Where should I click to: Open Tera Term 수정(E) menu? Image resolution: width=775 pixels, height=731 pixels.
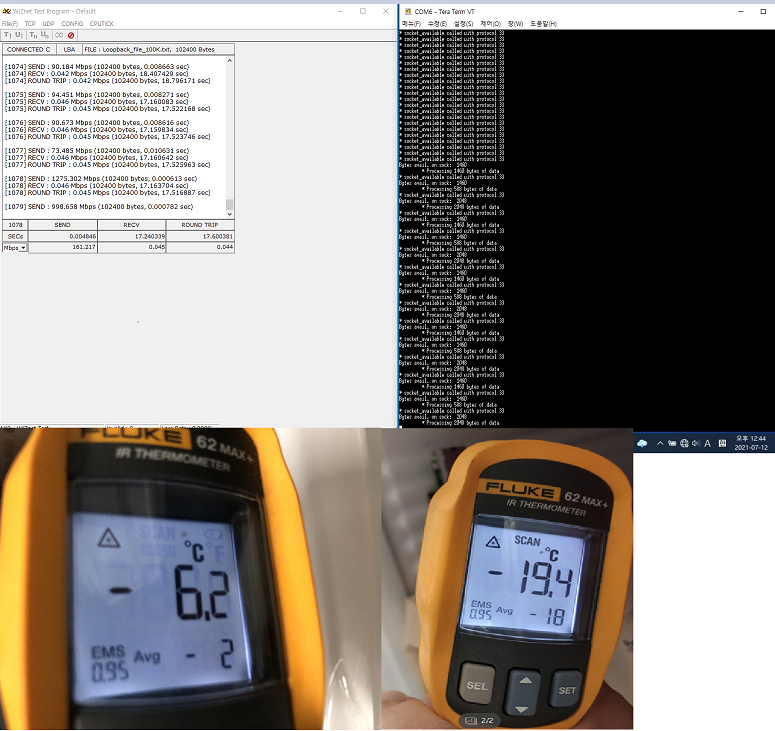pos(437,24)
